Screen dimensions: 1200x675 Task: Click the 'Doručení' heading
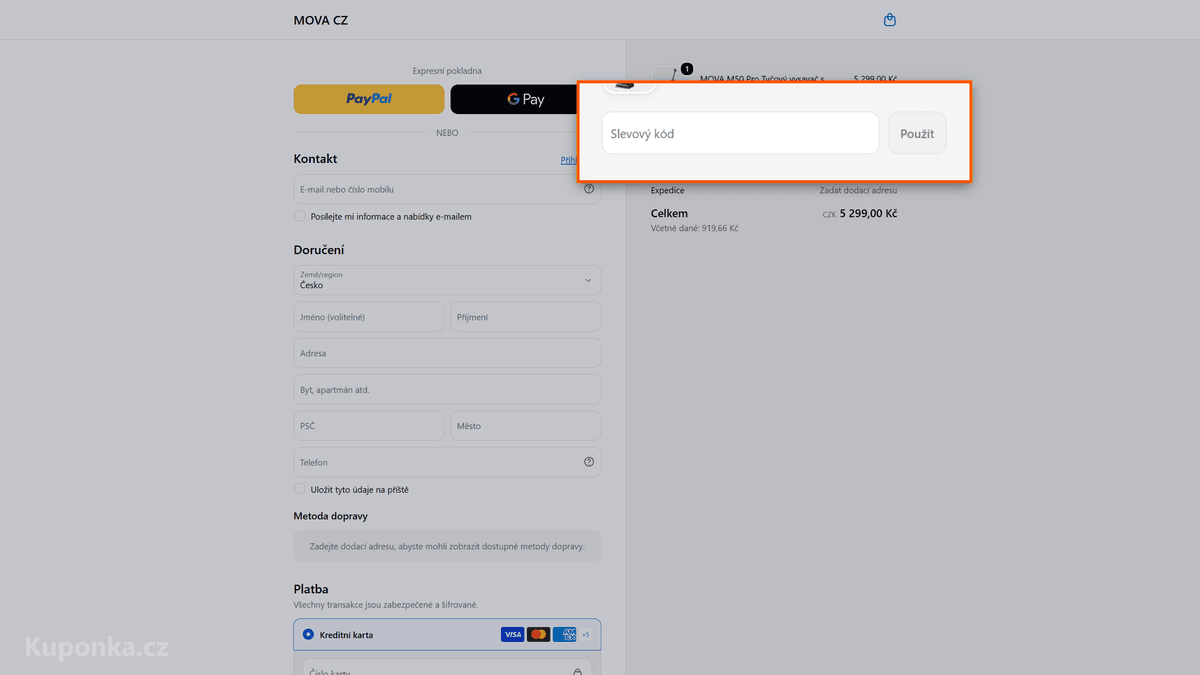pos(319,250)
